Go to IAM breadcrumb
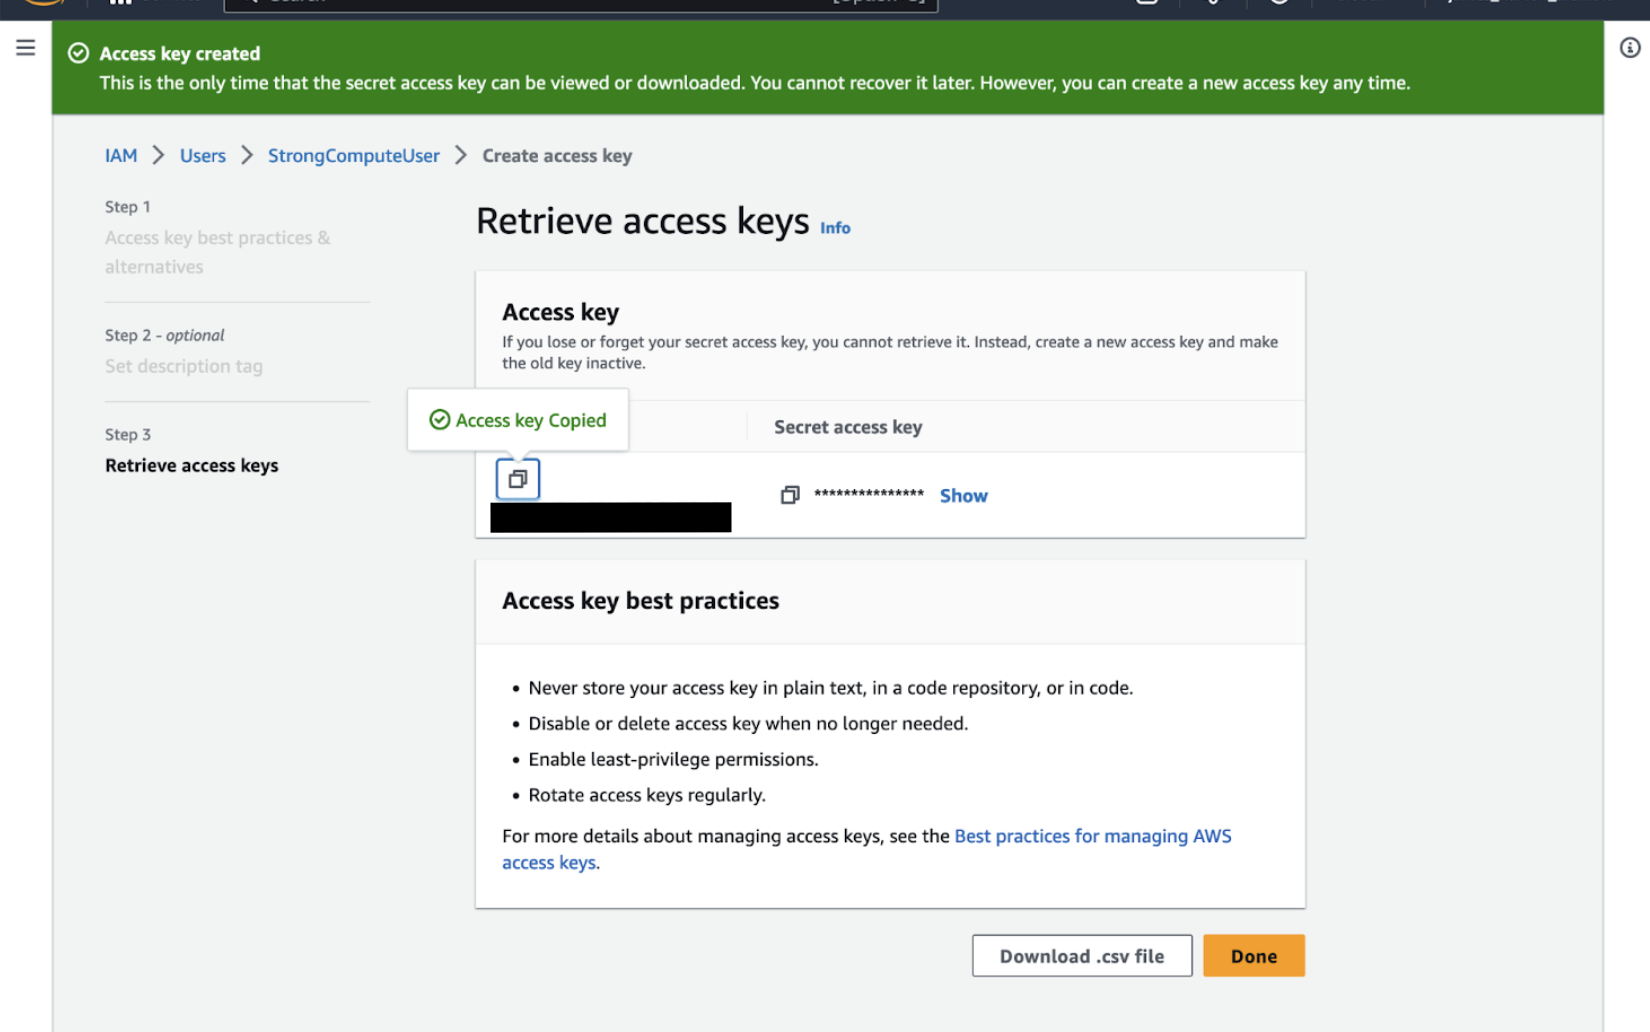The width and height of the screenshot is (1650, 1032). pos(121,156)
